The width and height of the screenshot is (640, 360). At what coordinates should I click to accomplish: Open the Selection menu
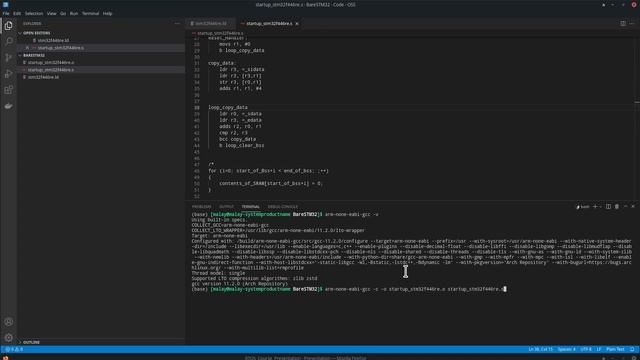(34, 13)
